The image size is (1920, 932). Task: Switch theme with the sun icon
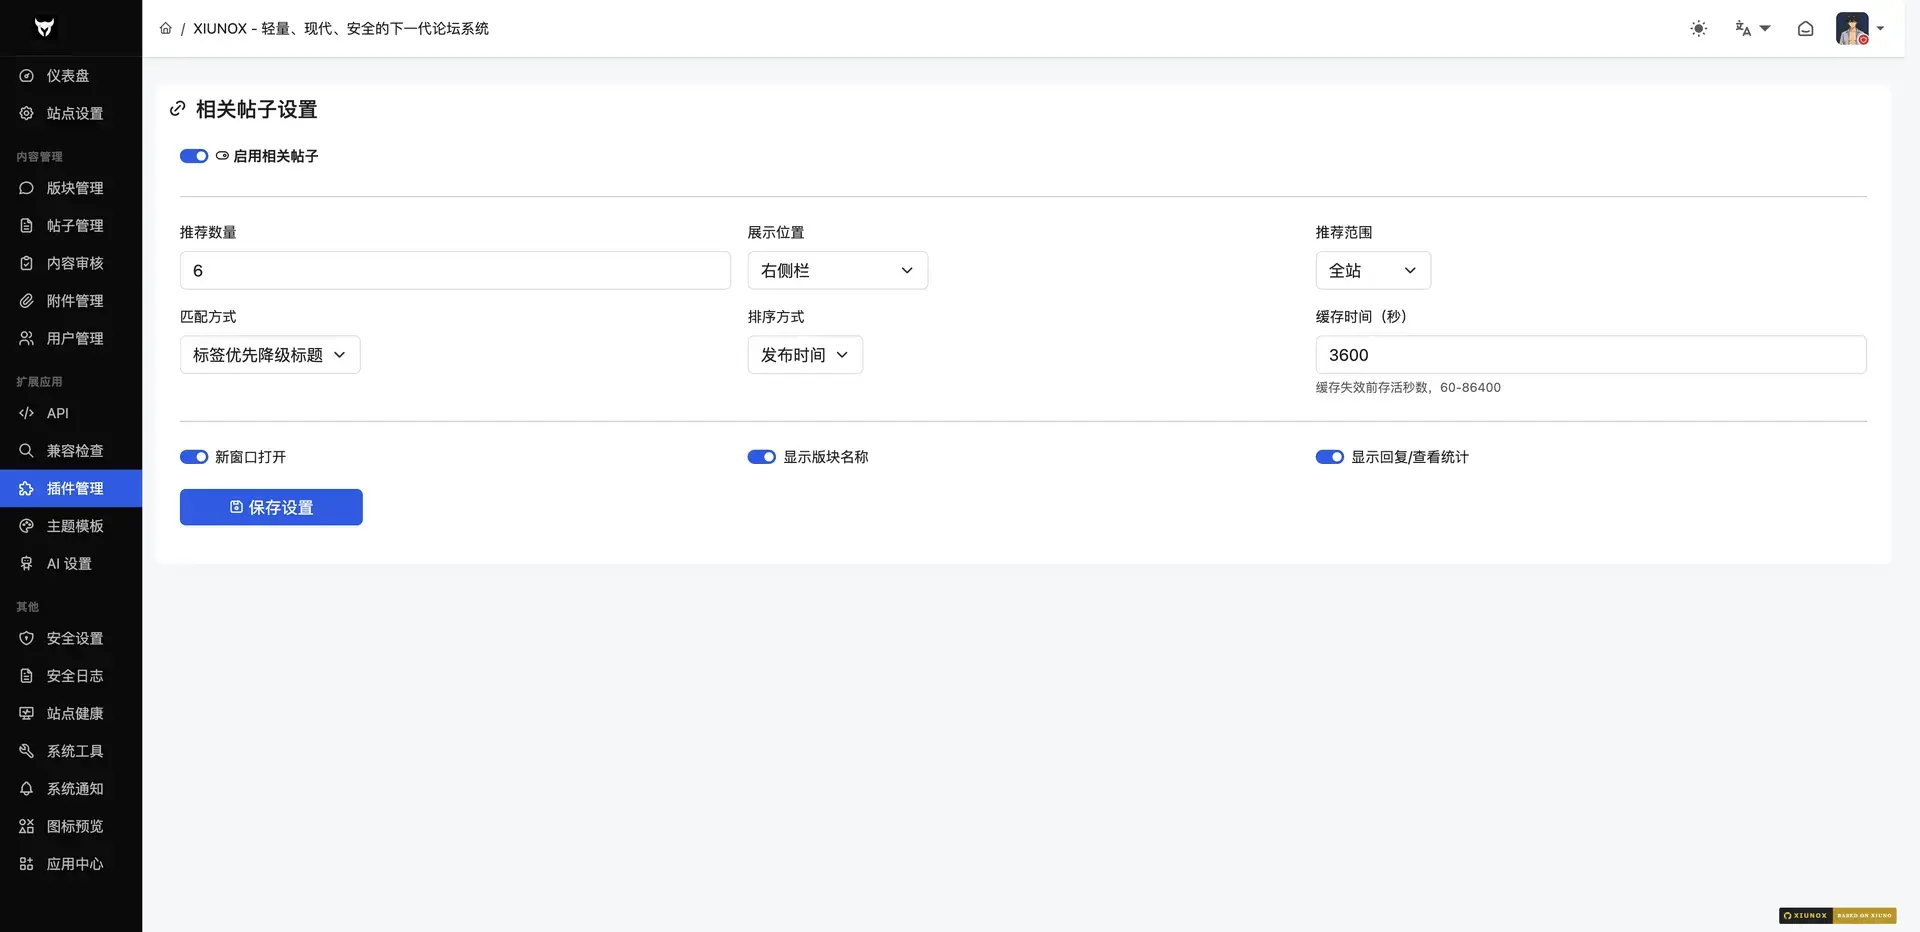click(x=1698, y=29)
